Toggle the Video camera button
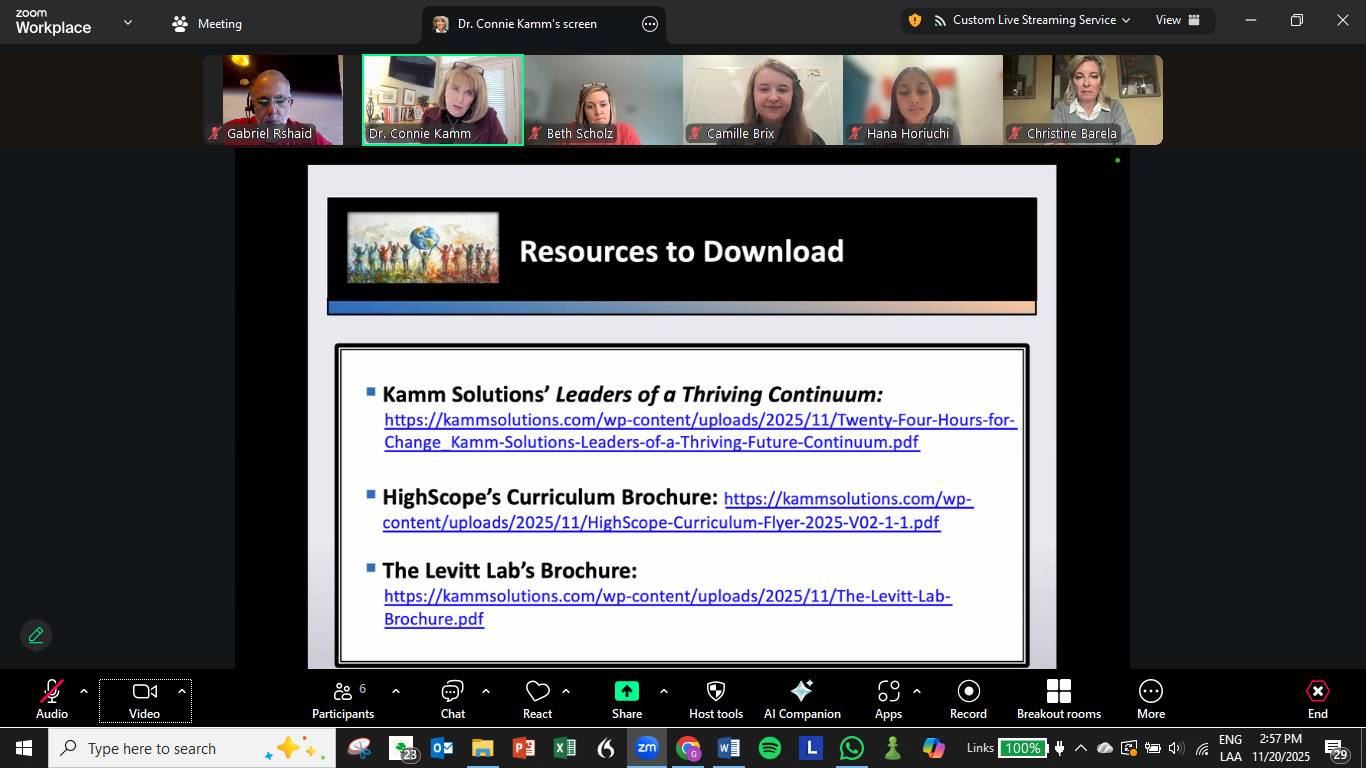 point(144,699)
